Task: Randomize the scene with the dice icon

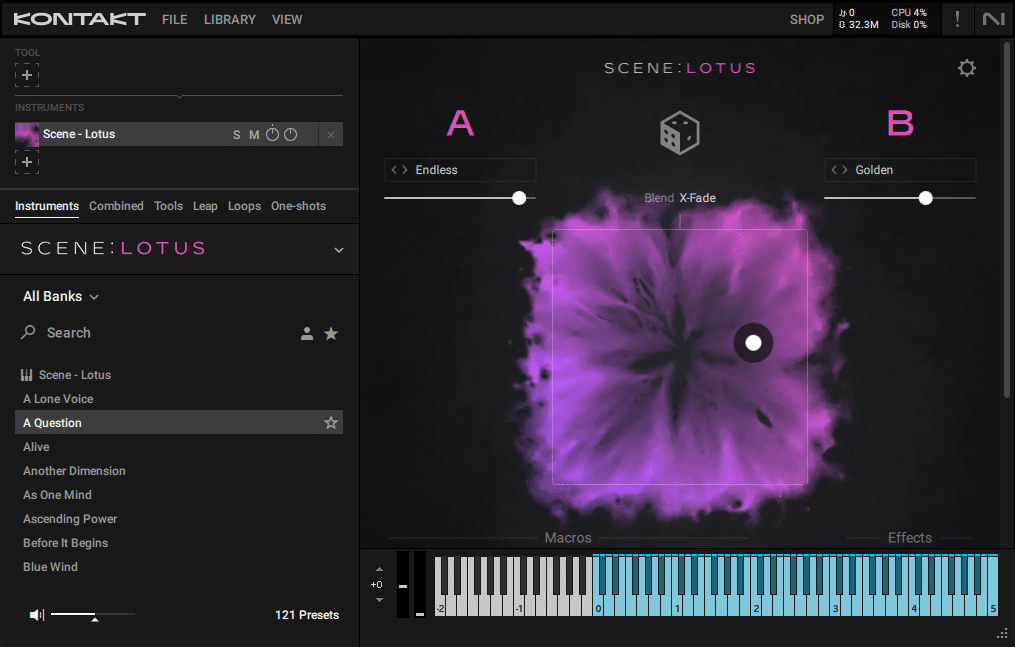Action: [x=680, y=132]
